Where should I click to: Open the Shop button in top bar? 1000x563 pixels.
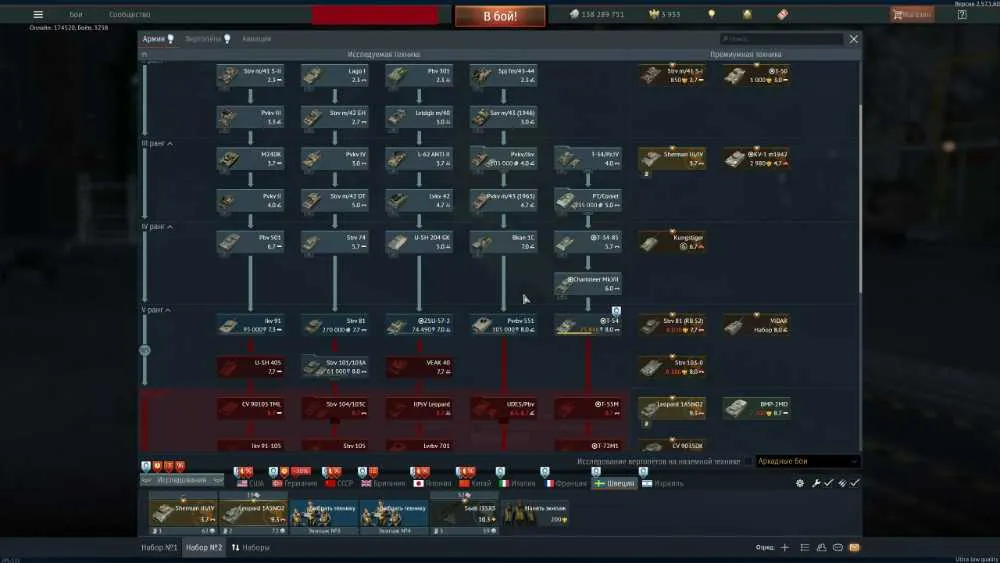click(x=912, y=14)
